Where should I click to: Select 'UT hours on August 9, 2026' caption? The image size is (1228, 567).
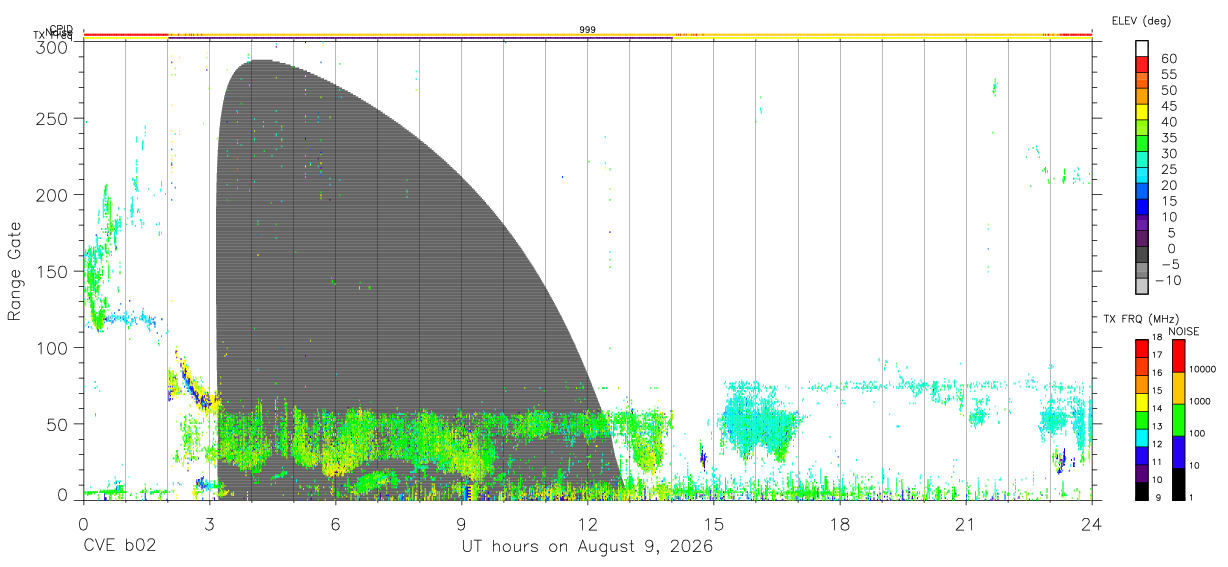coord(587,547)
